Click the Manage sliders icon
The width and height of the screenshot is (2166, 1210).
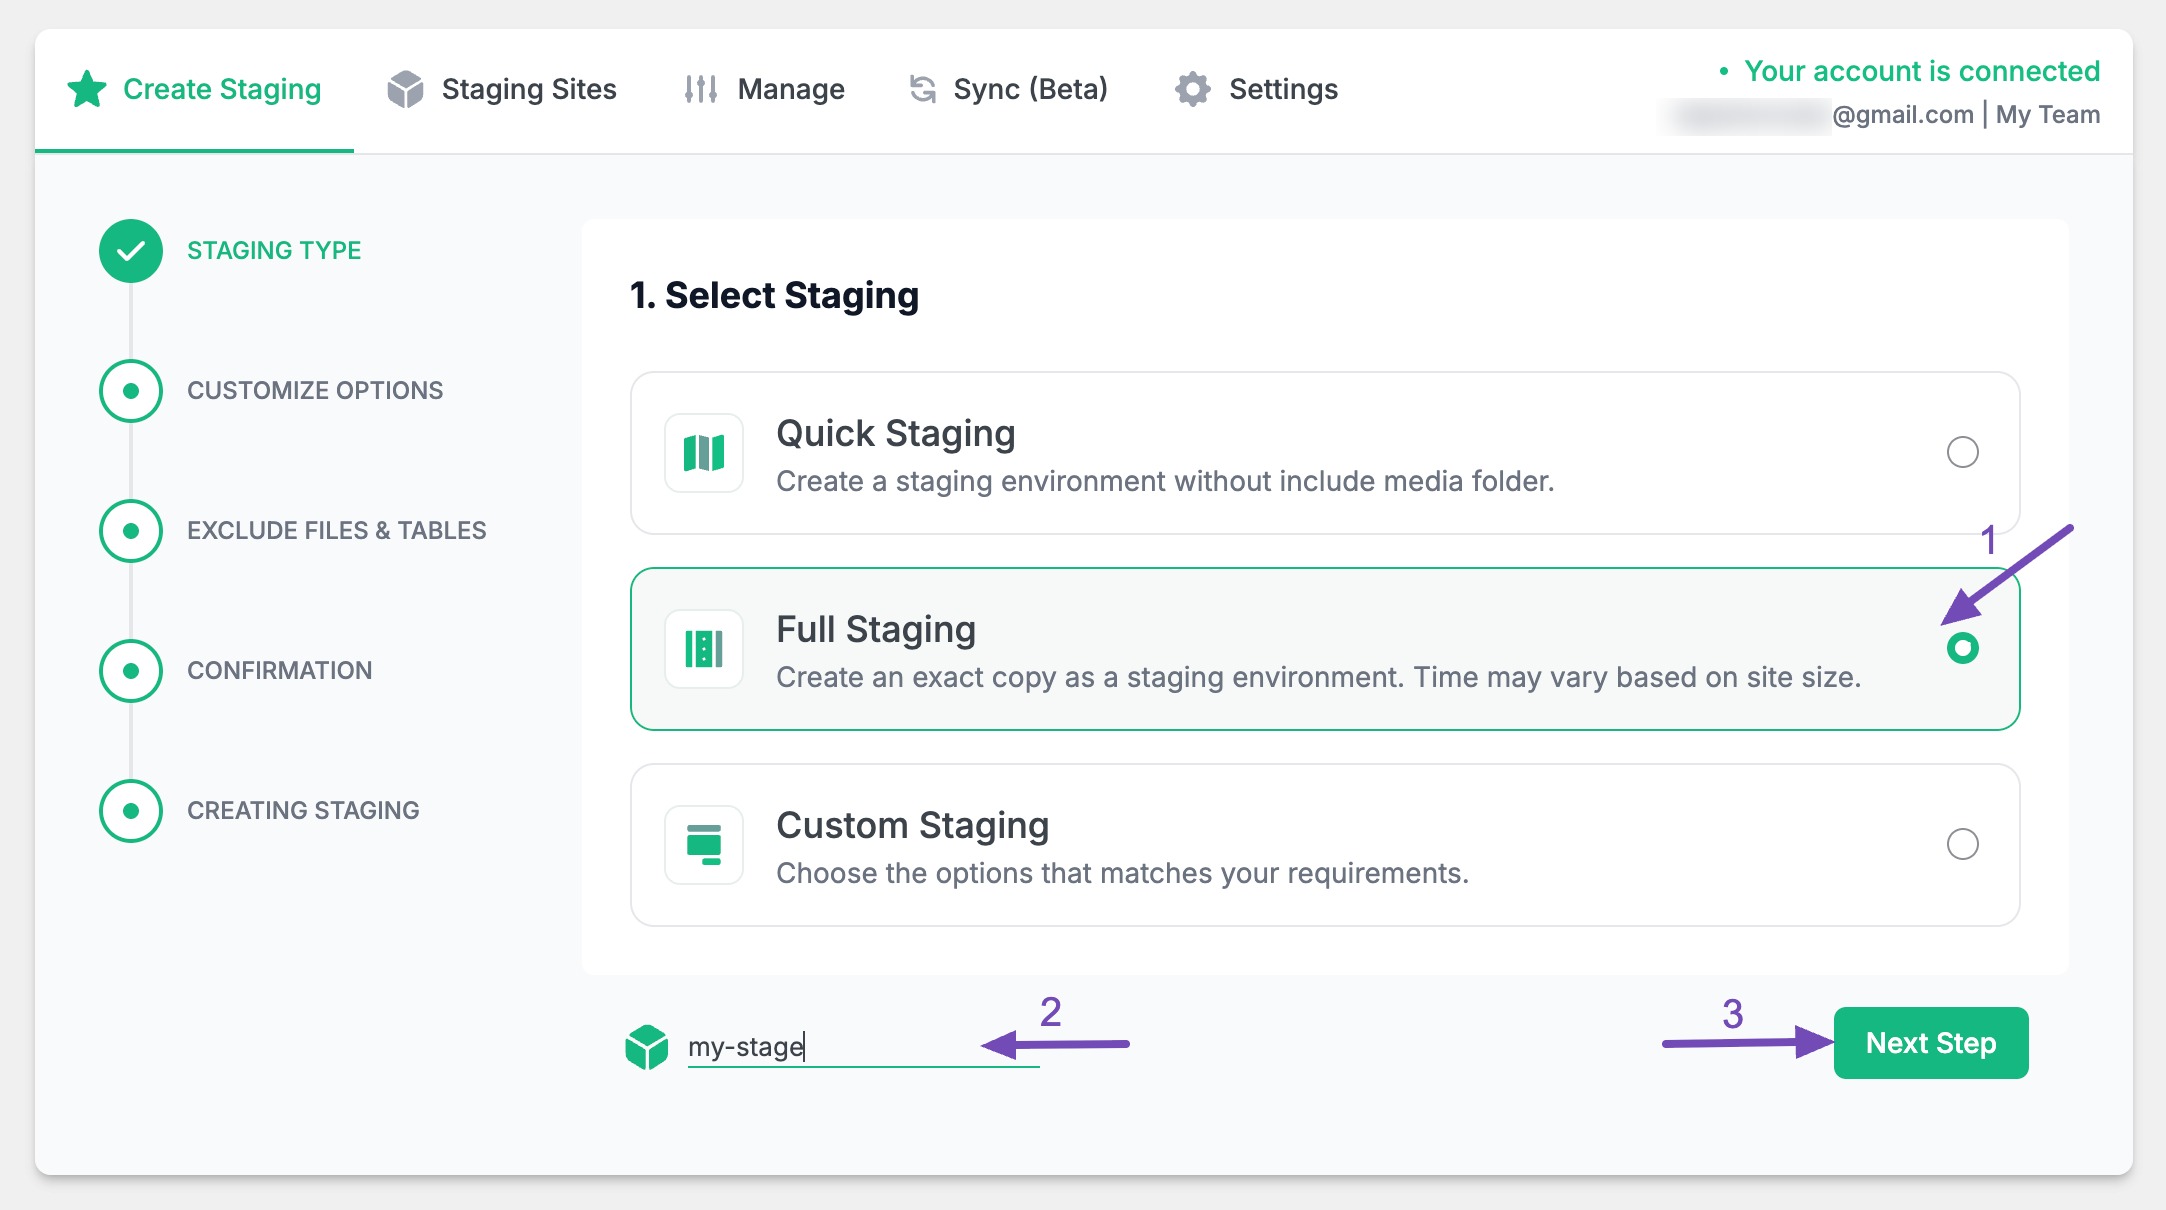click(x=700, y=89)
